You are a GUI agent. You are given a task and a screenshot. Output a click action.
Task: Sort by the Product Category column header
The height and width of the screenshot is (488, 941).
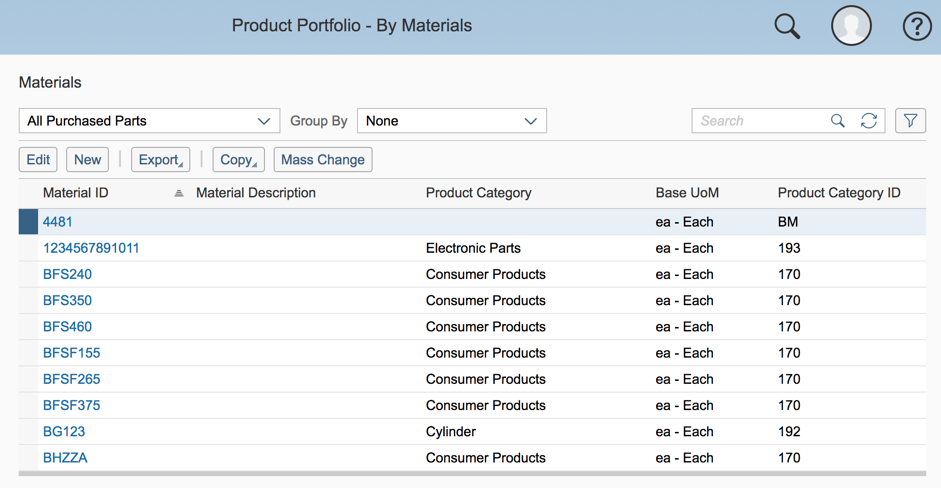[478, 193]
